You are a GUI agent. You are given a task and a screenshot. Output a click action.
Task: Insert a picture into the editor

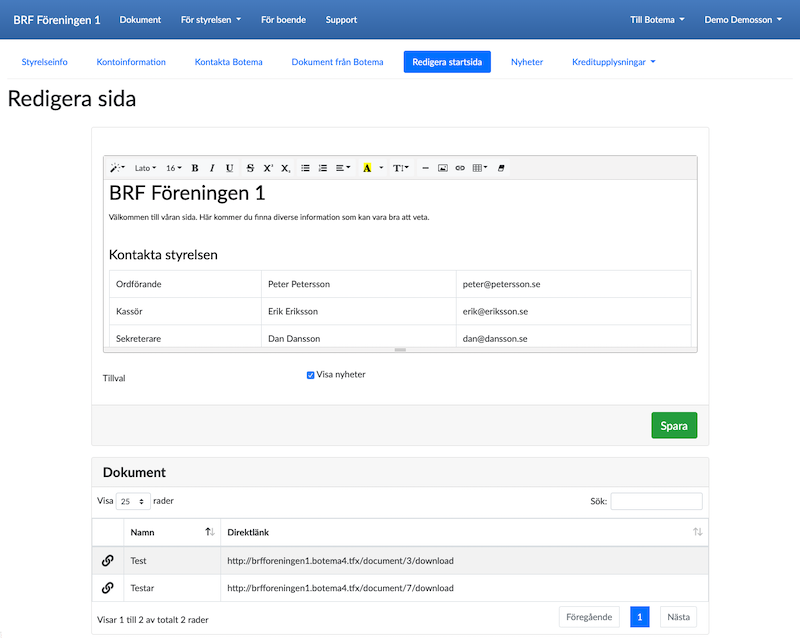pos(443,168)
